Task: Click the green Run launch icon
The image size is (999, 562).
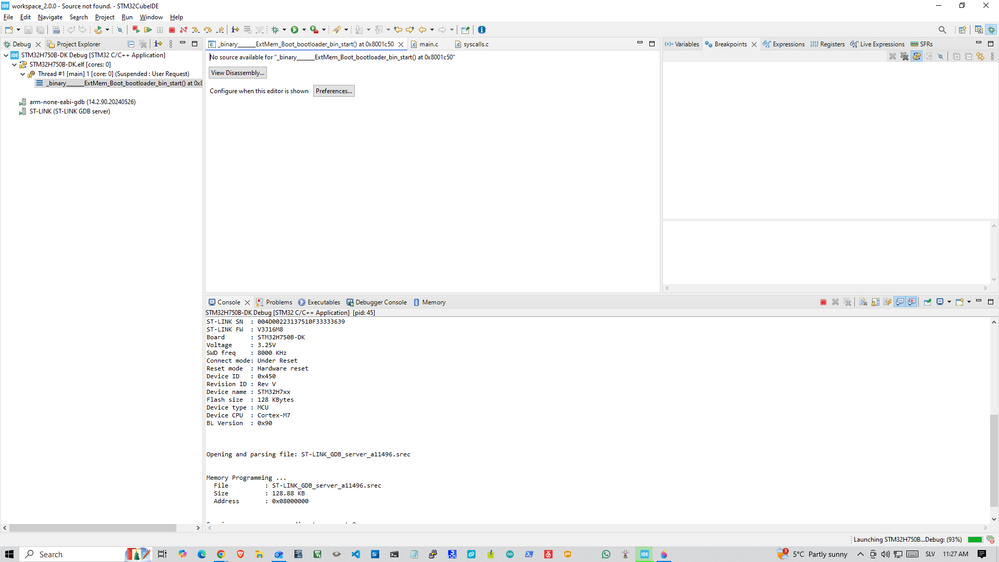Action: [x=294, y=29]
